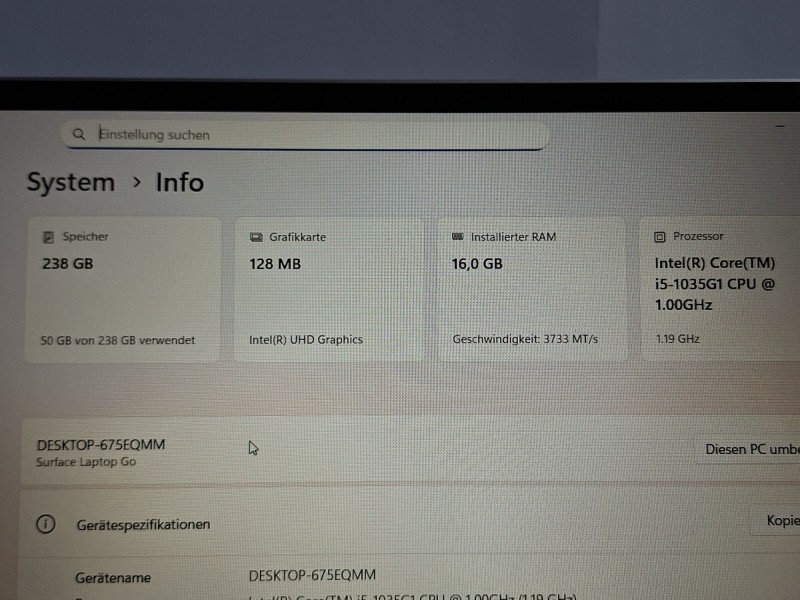Click the Prozessor chip icon

(x=660, y=238)
